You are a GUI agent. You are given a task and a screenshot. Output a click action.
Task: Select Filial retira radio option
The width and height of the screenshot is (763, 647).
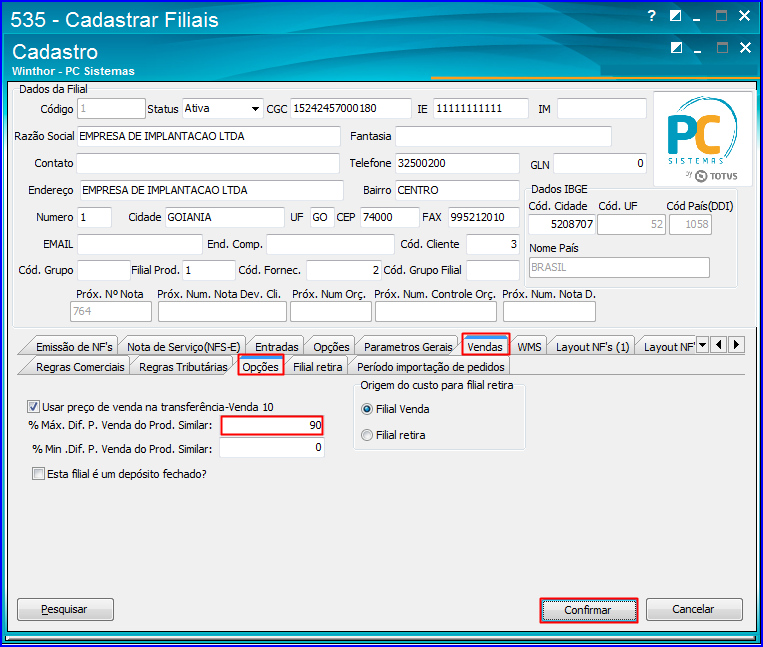coord(367,435)
